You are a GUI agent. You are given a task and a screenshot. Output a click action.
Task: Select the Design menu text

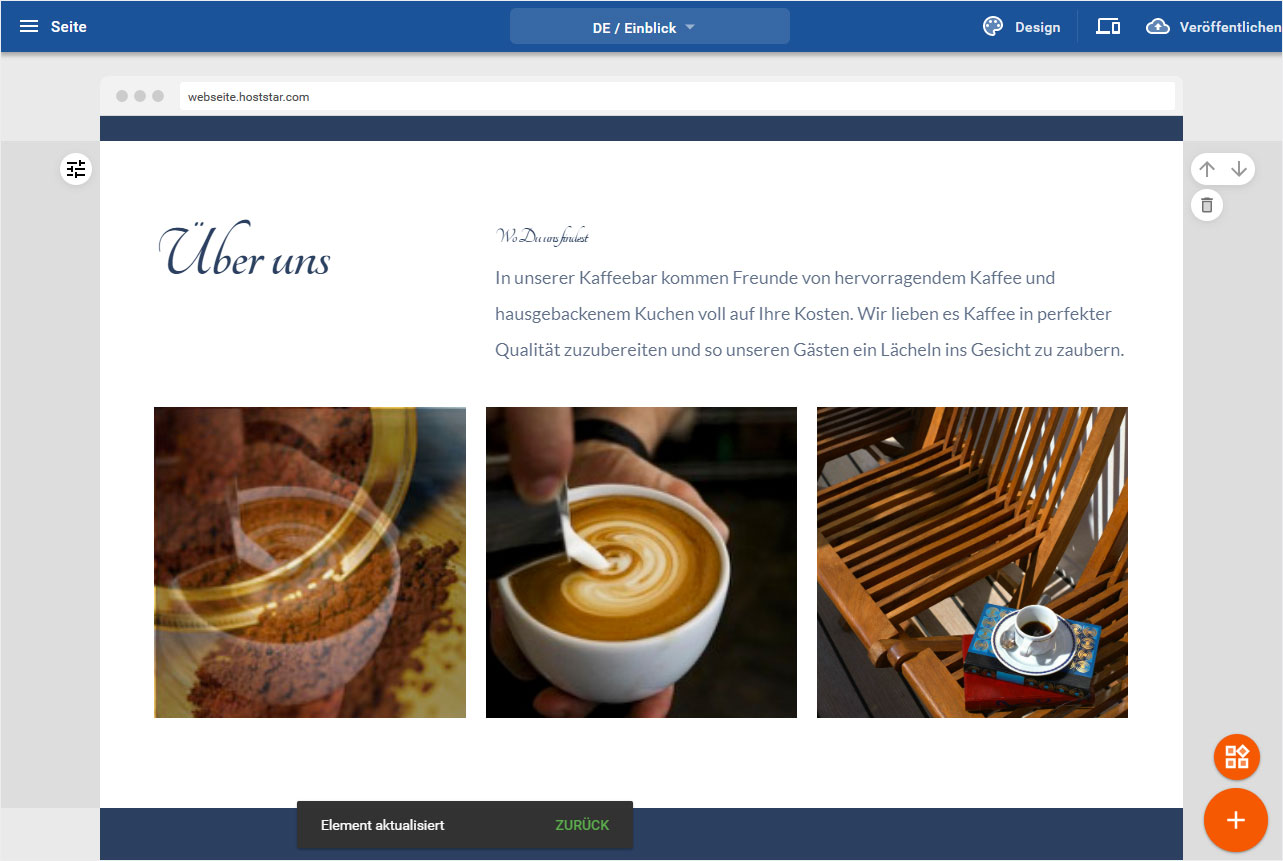[1037, 27]
